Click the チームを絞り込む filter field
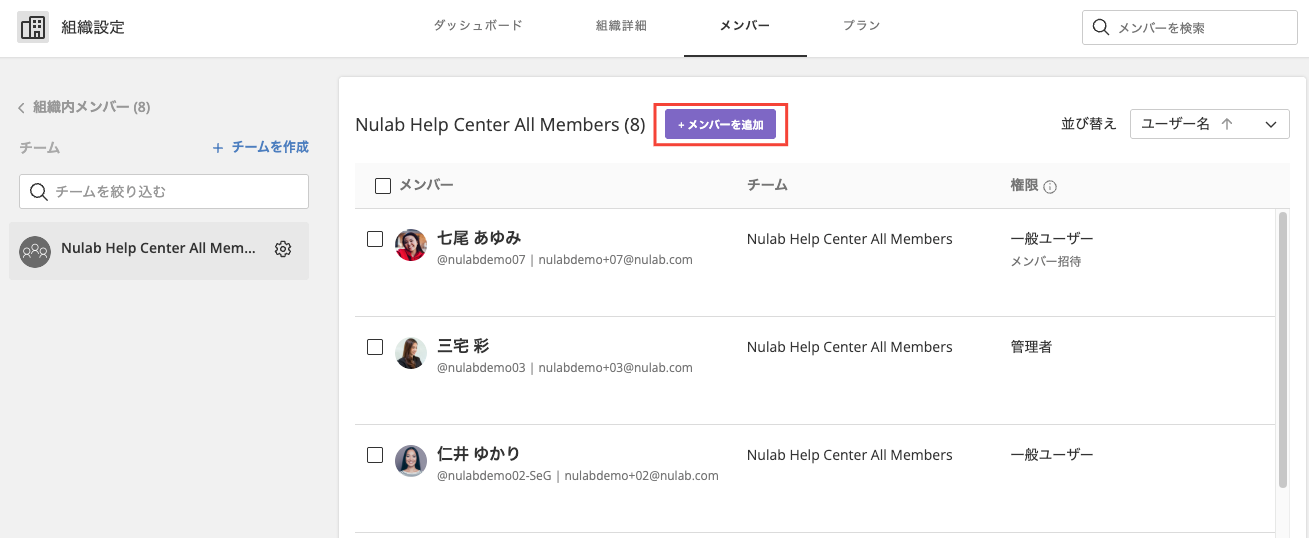Viewport: 1309px width, 538px height. pyautogui.click(x=164, y=192)
